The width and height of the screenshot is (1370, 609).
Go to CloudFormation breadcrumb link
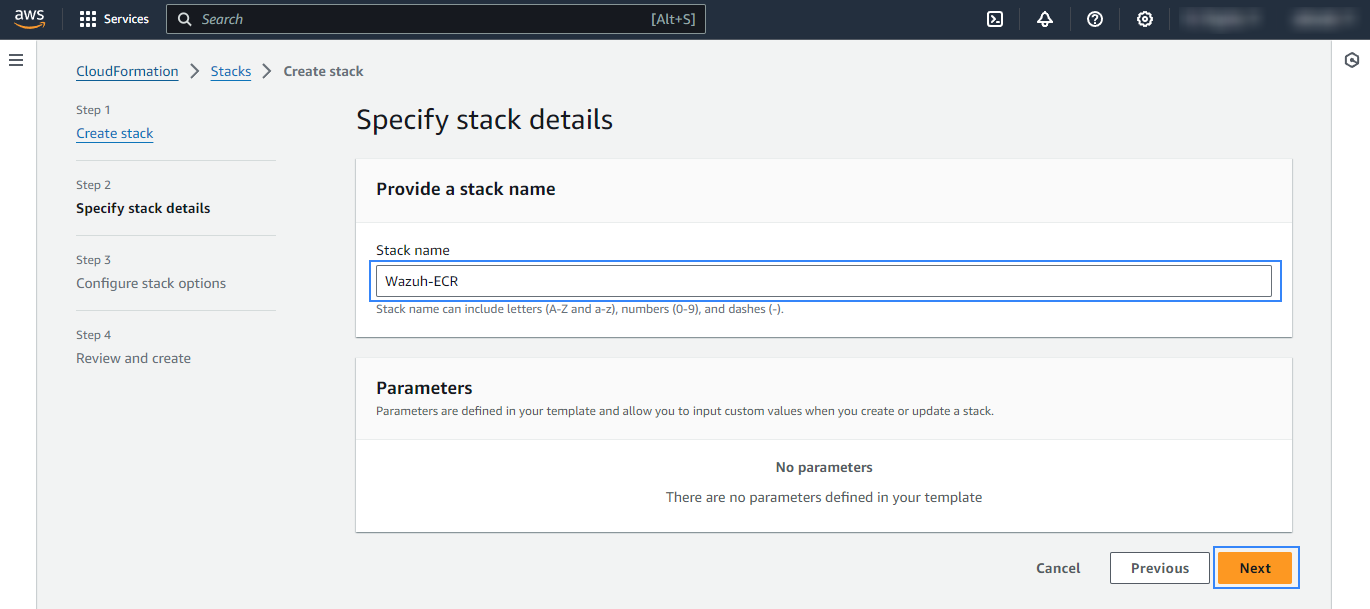pos(127,71)
